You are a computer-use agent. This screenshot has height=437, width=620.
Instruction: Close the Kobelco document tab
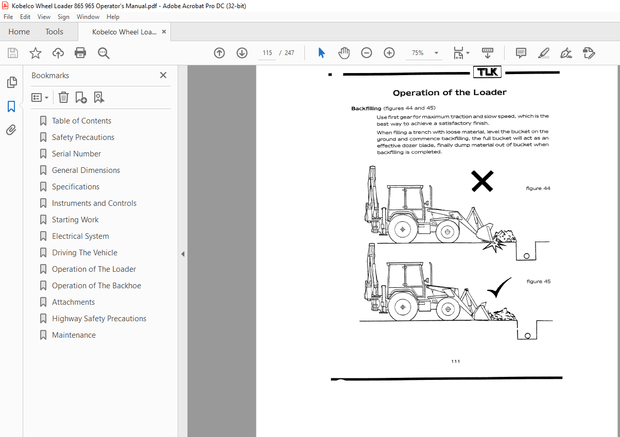[164, 32]
